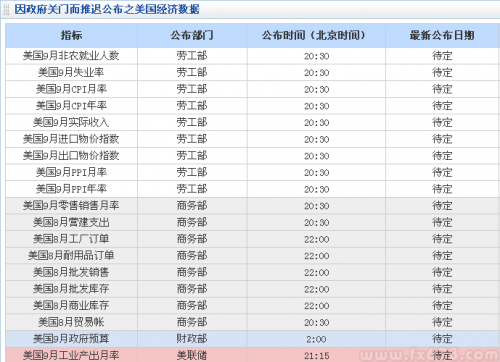Click 商务部 in the 美国8月贸易帐 row
The height and width of the screenshot is (362, 500).
coord(192,322)
